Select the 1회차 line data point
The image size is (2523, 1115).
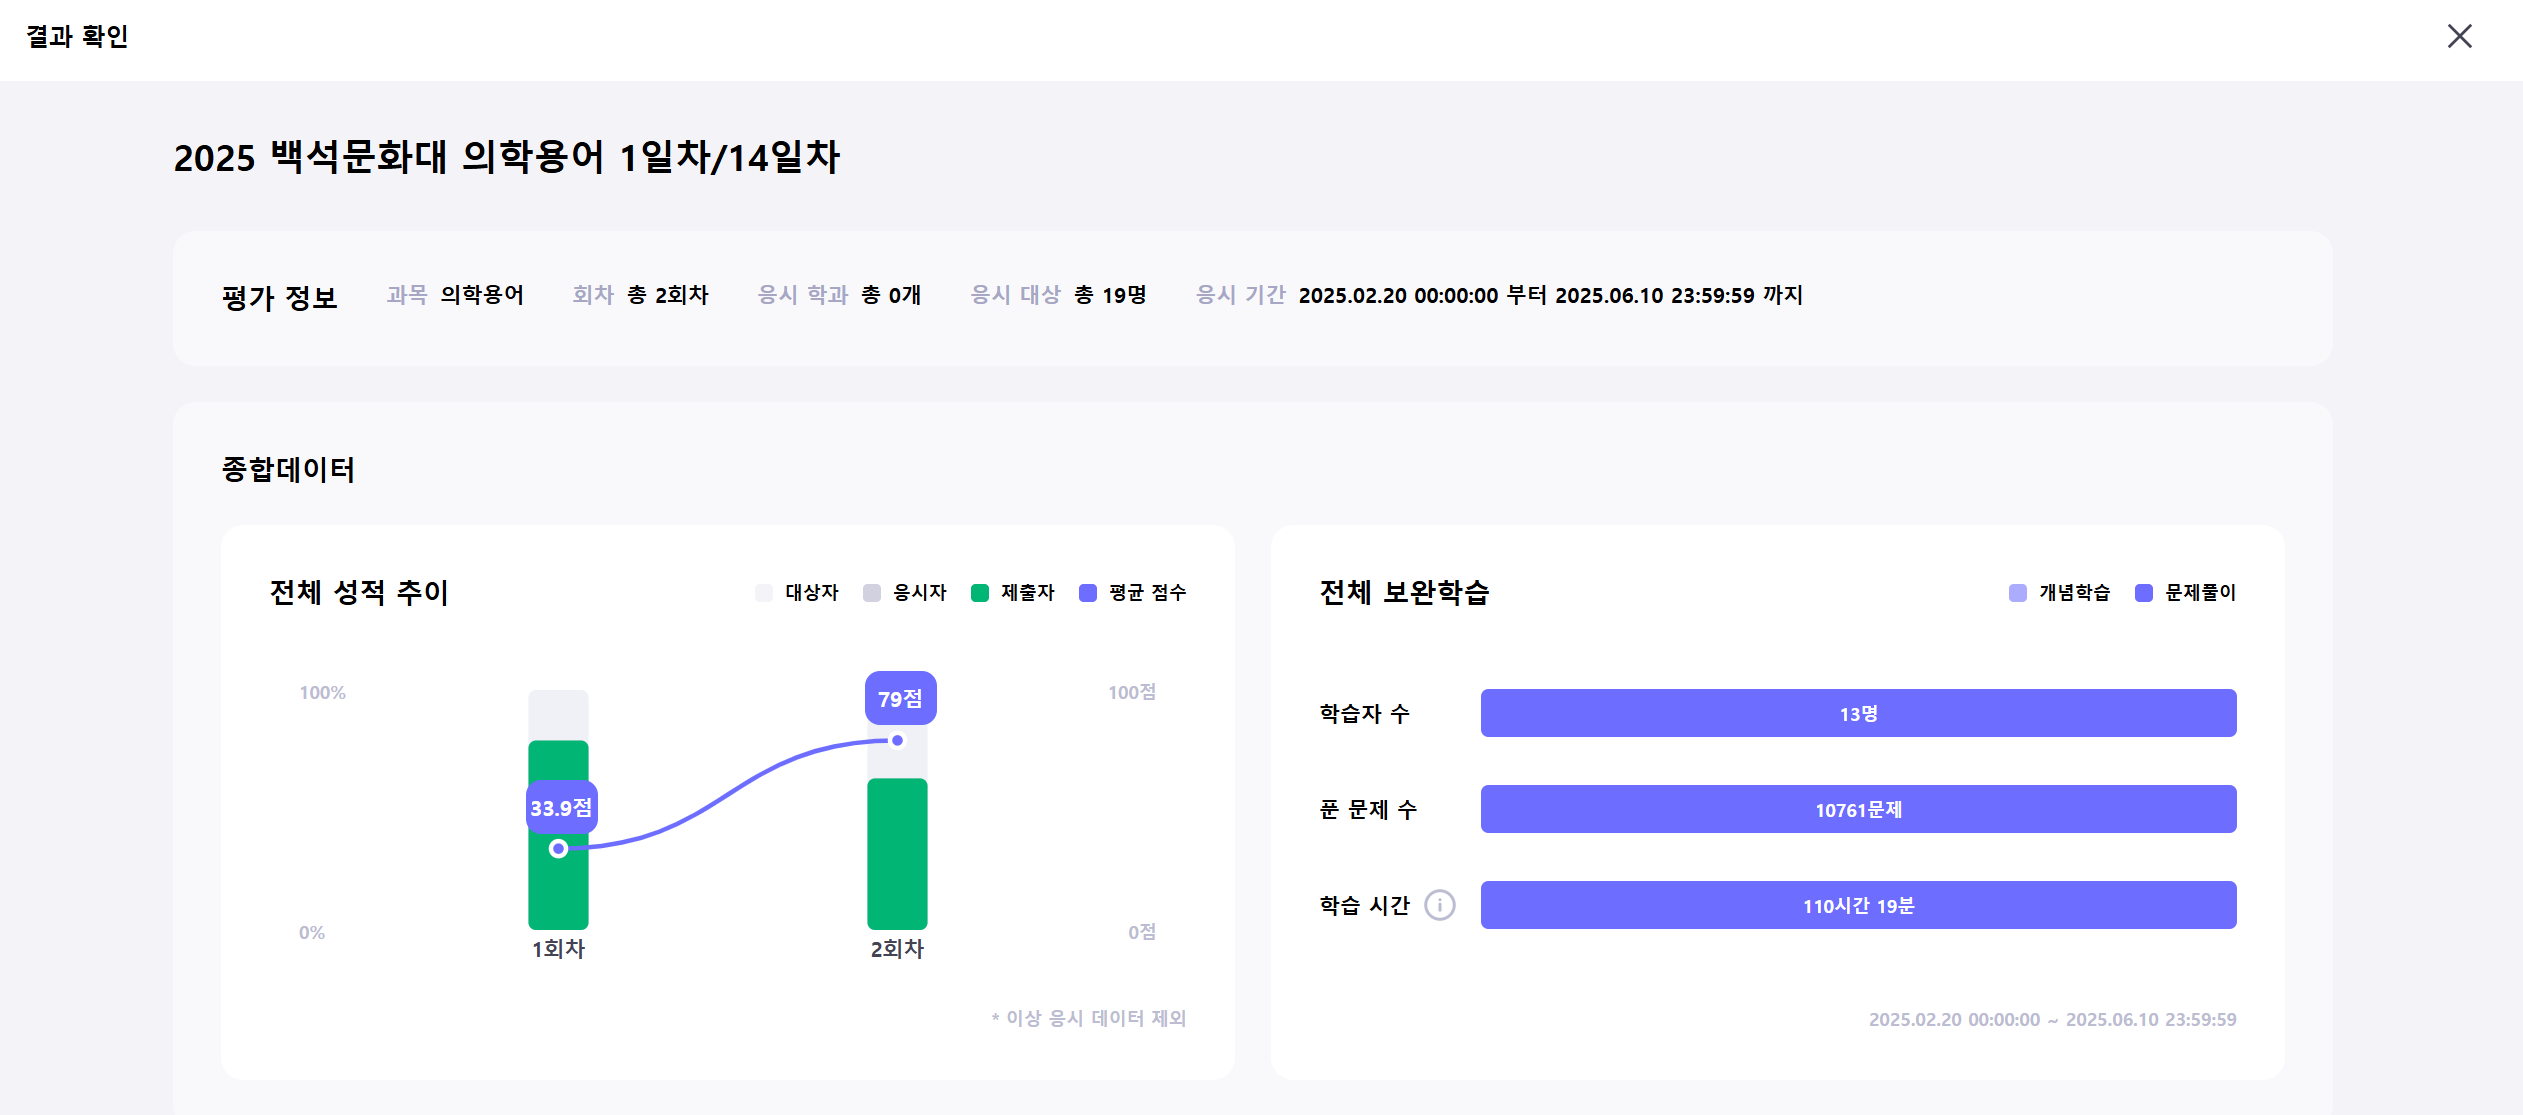pyautogui.click(x=559, y=849)
